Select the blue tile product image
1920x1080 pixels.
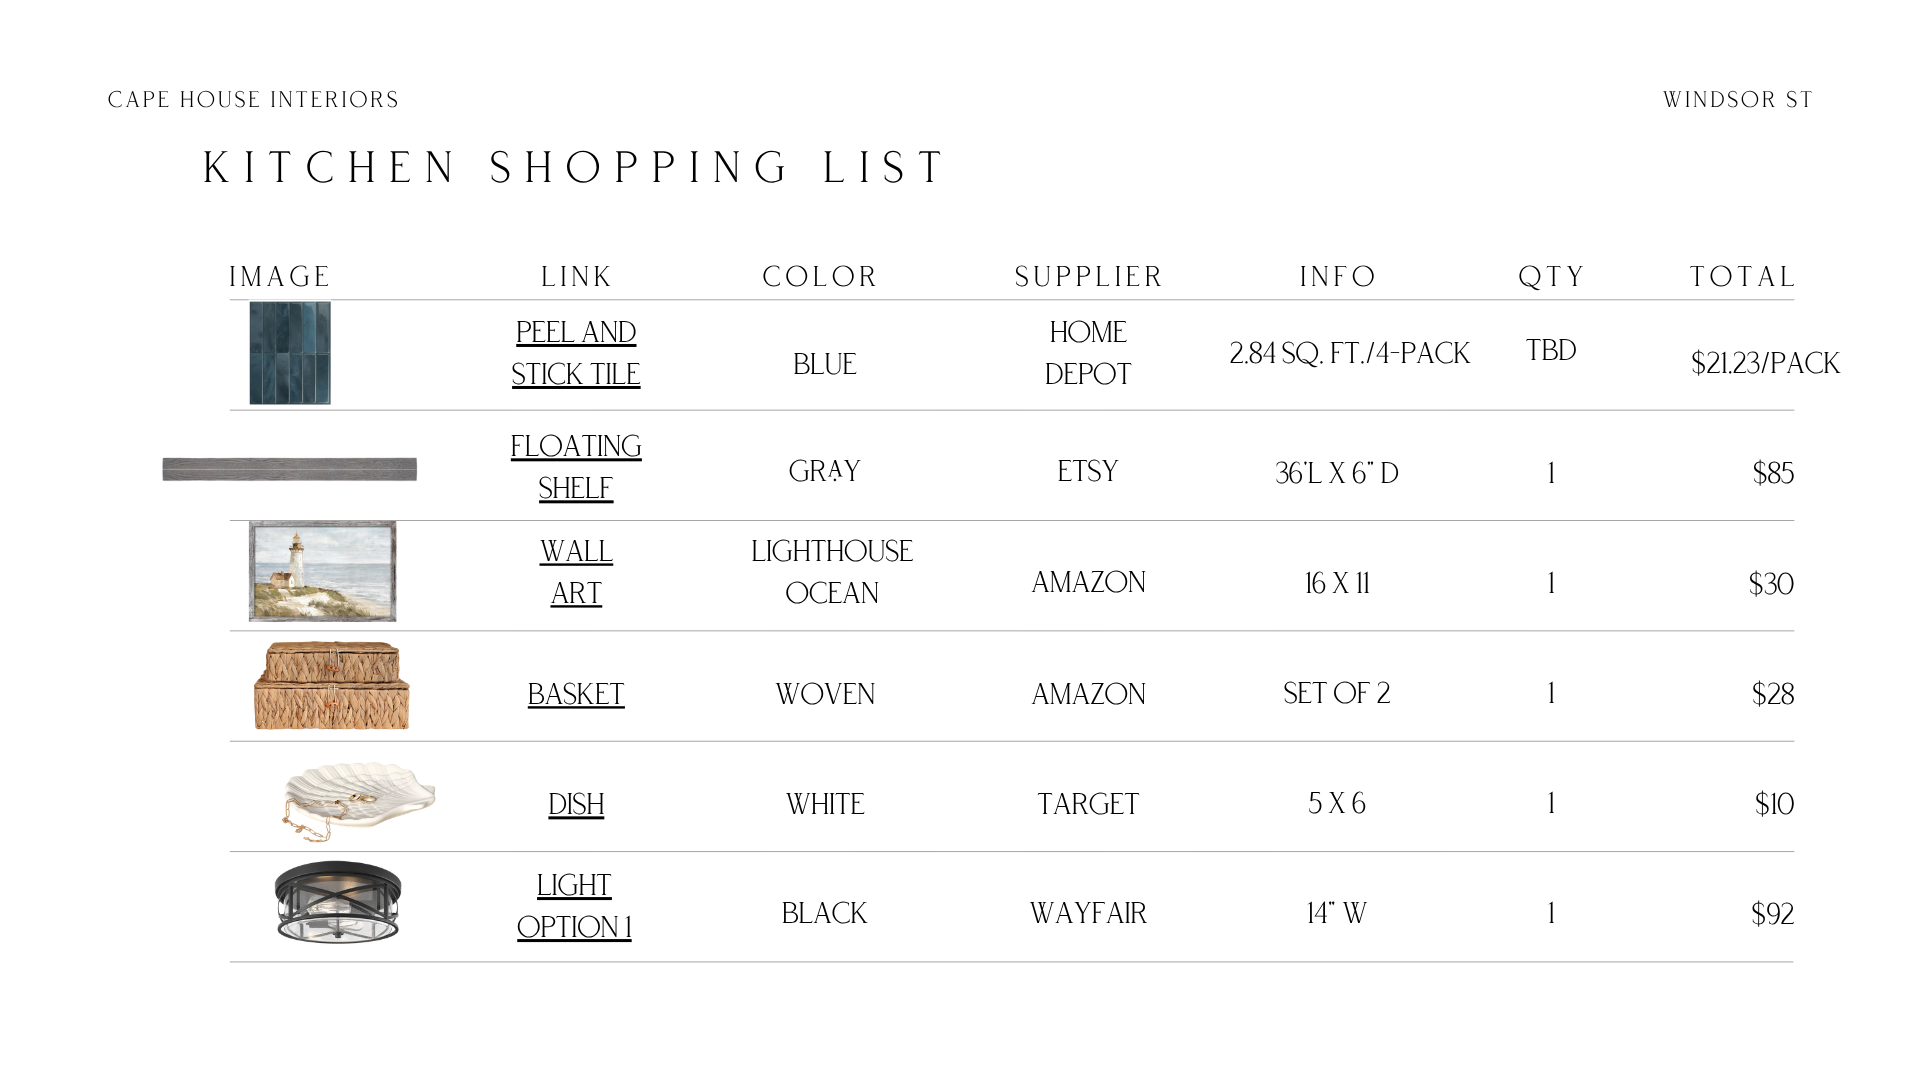pyautogui.click(x=290, y=353)
